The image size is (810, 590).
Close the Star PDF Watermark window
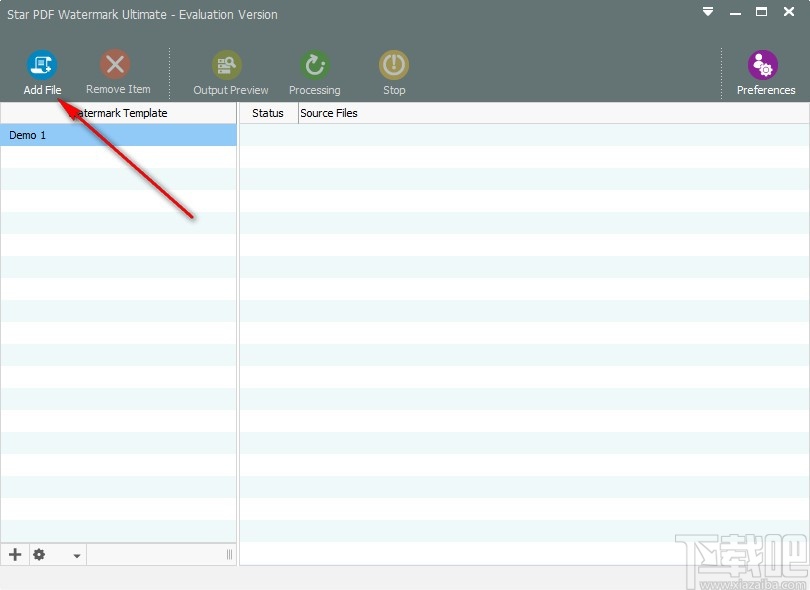[x=789, y=11]
